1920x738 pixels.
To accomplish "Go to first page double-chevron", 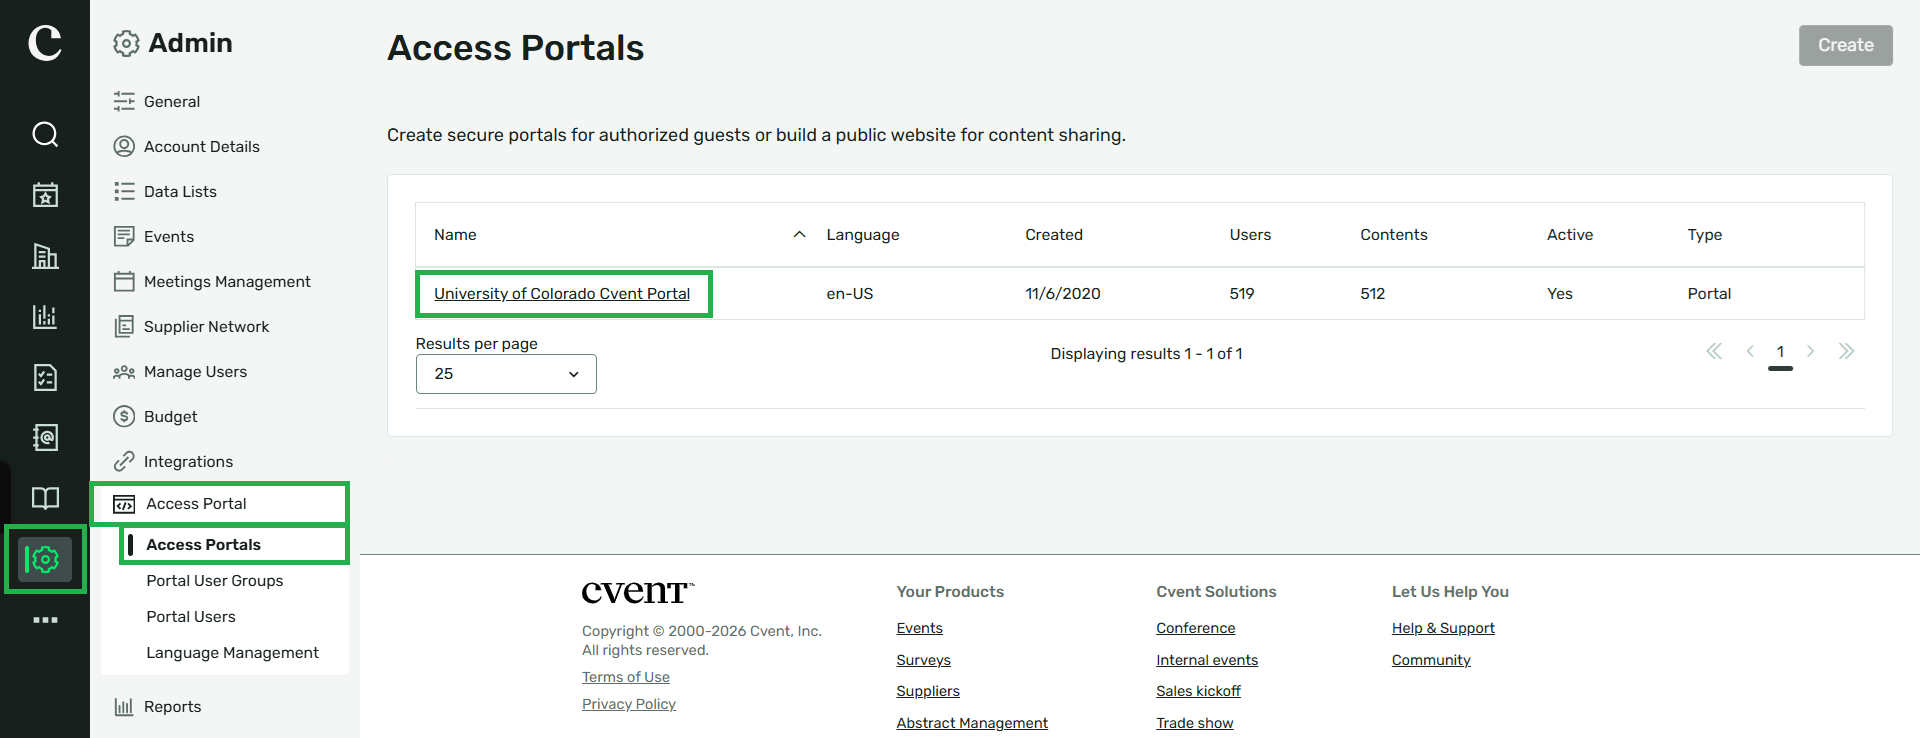I will [x=1714, y=351].
